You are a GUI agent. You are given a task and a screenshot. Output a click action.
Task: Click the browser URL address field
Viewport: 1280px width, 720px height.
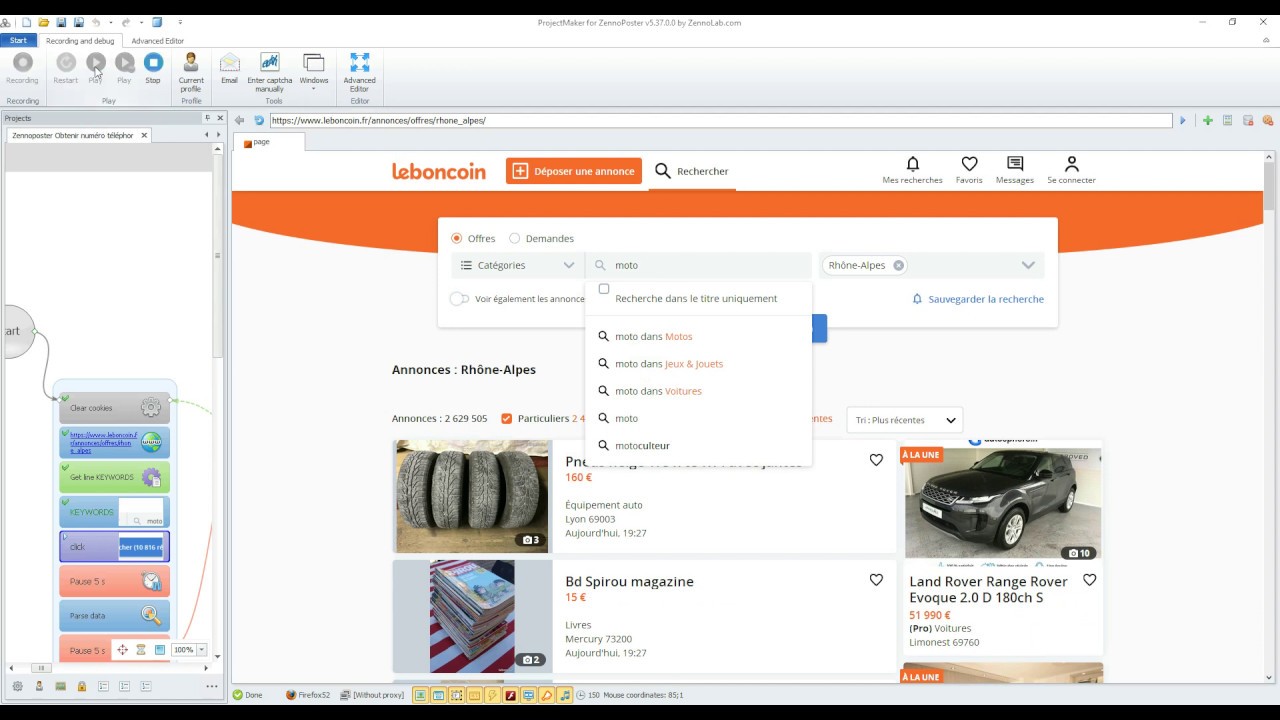click(x=720, y=121)
